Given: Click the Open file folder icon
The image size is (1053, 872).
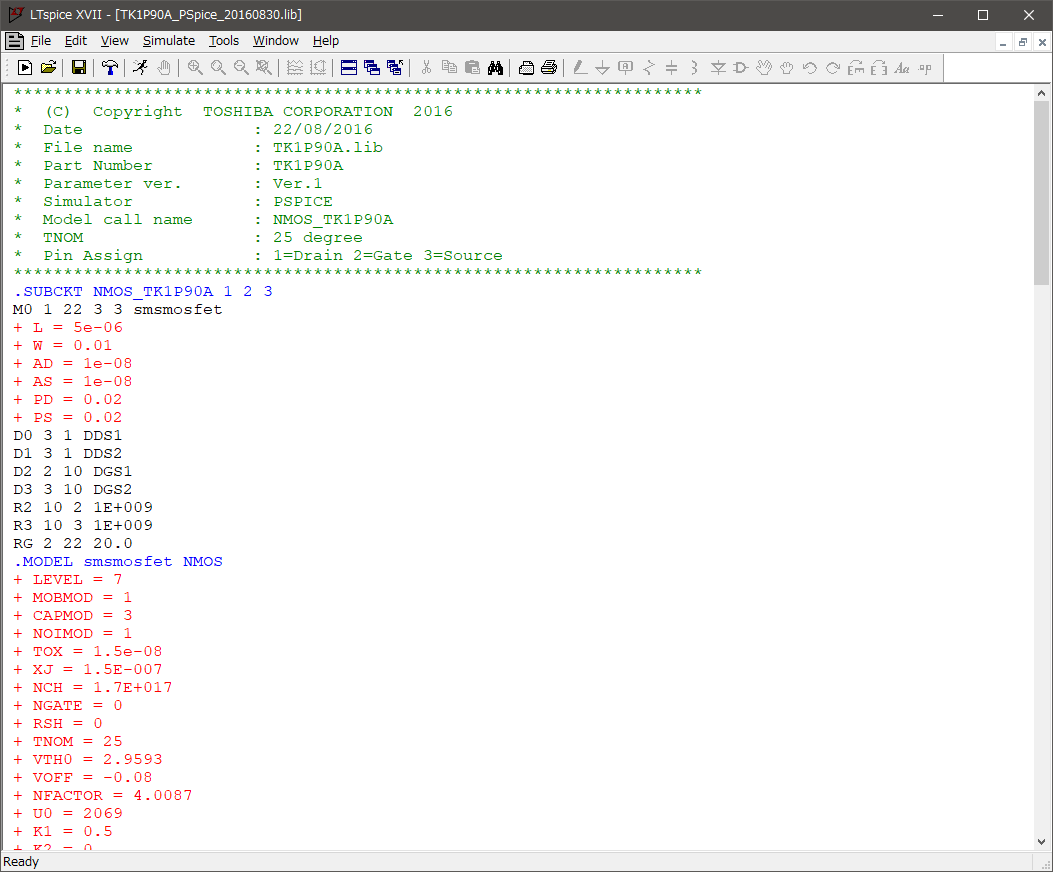Looking at the screenshot, I should pos(48,67).
